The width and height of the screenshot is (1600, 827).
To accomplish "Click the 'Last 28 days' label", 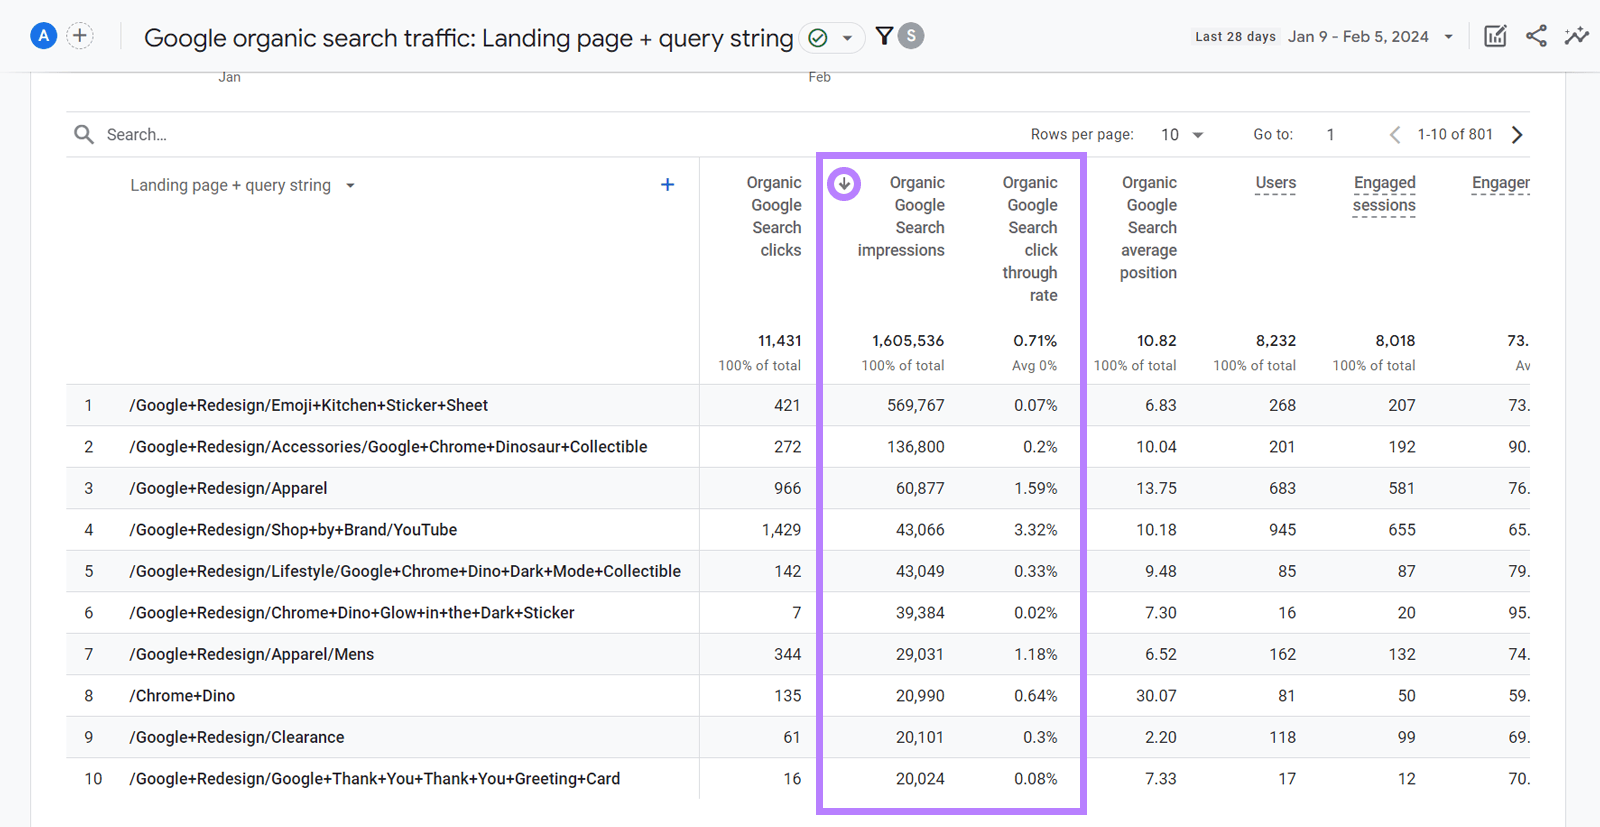I will [1235, 37].
